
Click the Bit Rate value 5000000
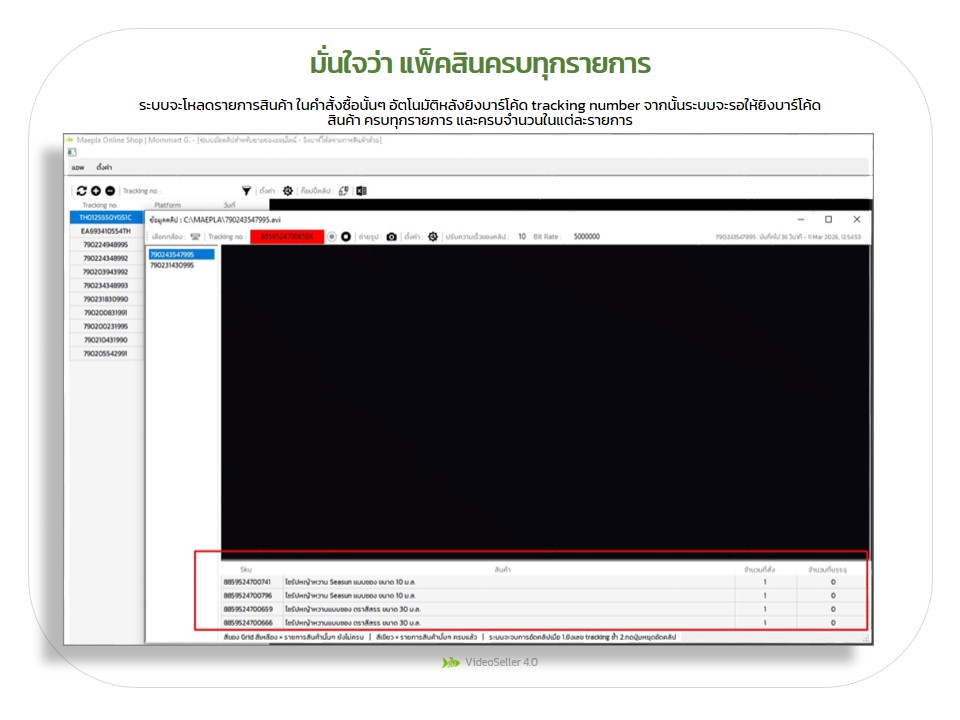pos(586,237)
